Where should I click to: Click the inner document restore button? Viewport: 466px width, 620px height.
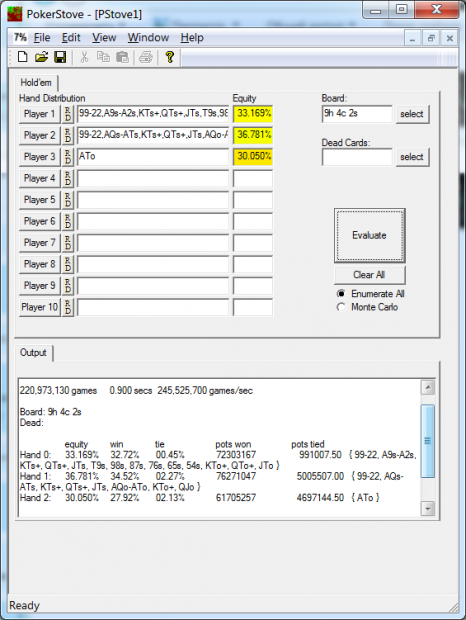pos(431,38)
